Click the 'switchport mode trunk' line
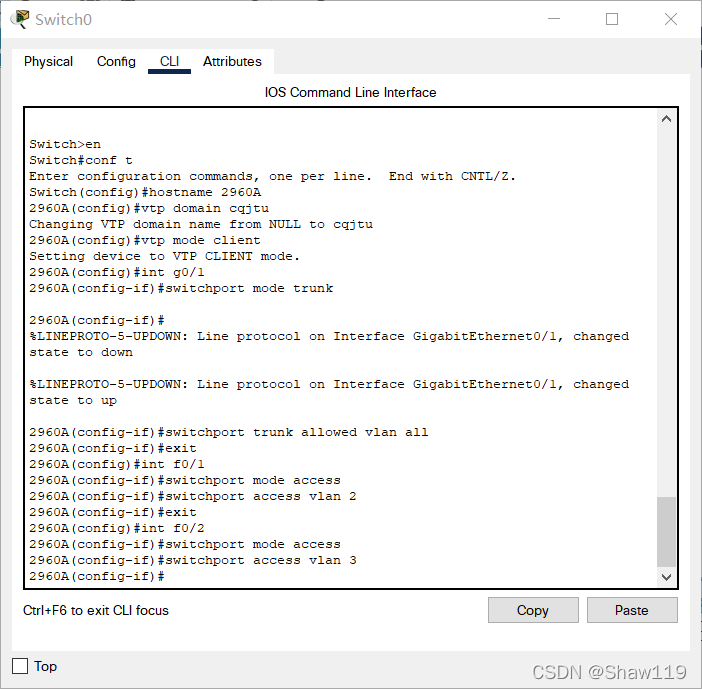The width and height of the screenshot is (702, 689). point(181,288)
